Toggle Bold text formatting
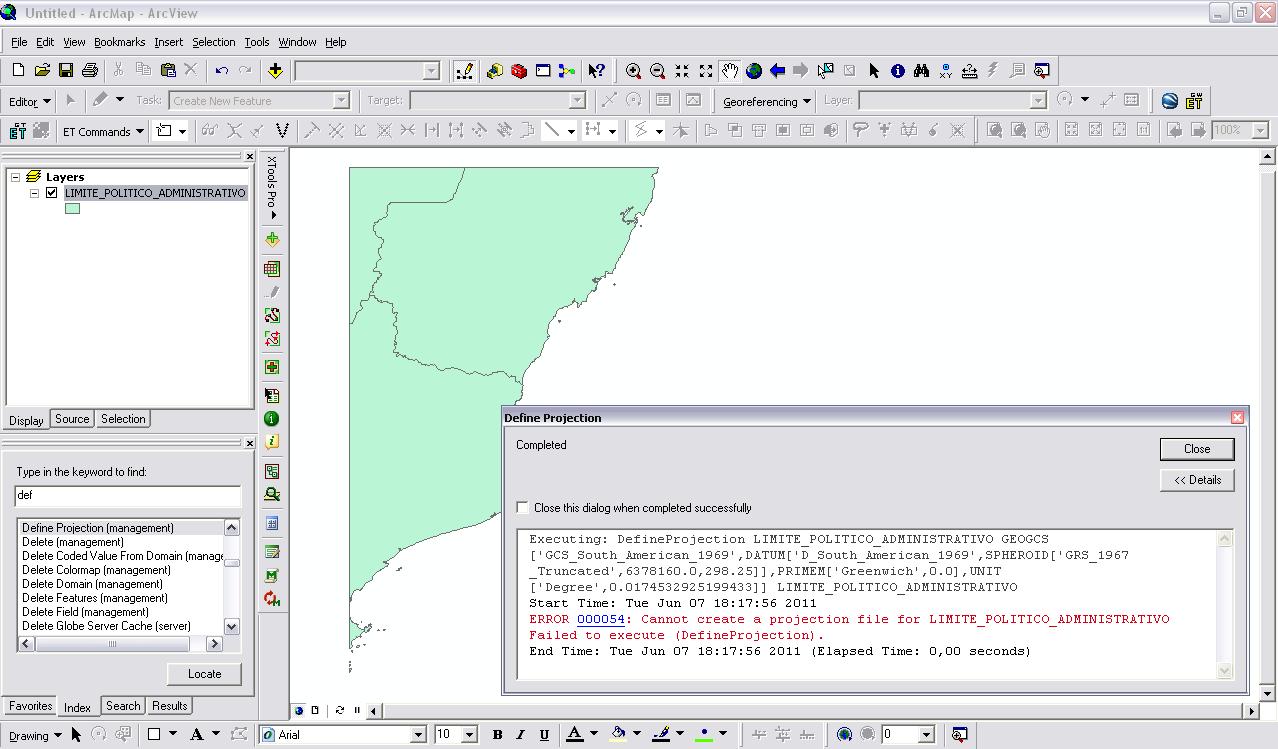Viewport: 1278px width, 749px height. (497, 735)
